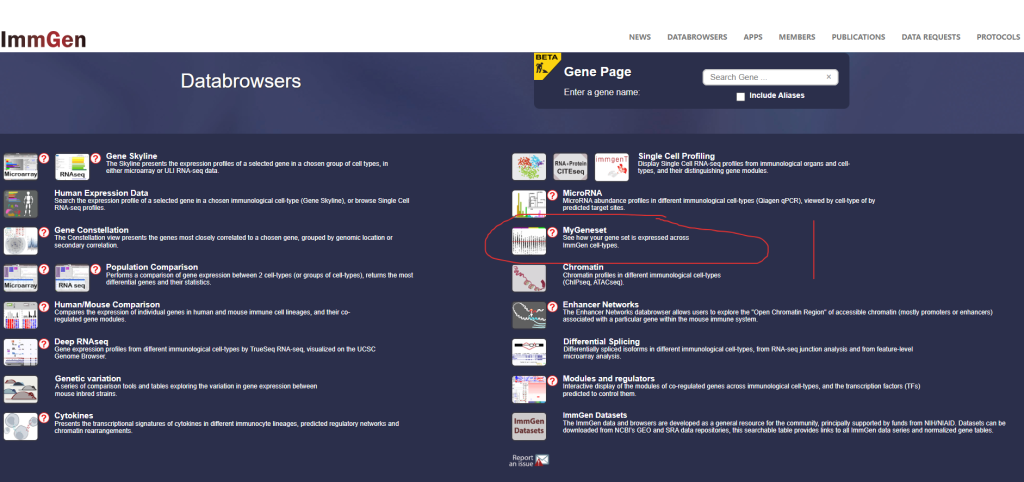The image size is (1024, 482).
Task: Clear the Search Gene field with the x
Action: coord(829,77)
